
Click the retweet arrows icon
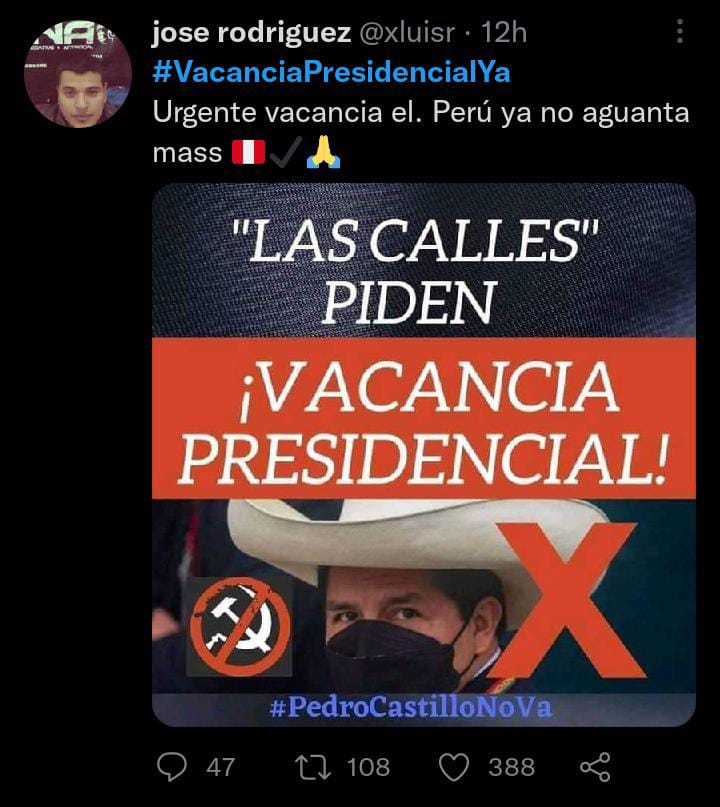(313, 767)
